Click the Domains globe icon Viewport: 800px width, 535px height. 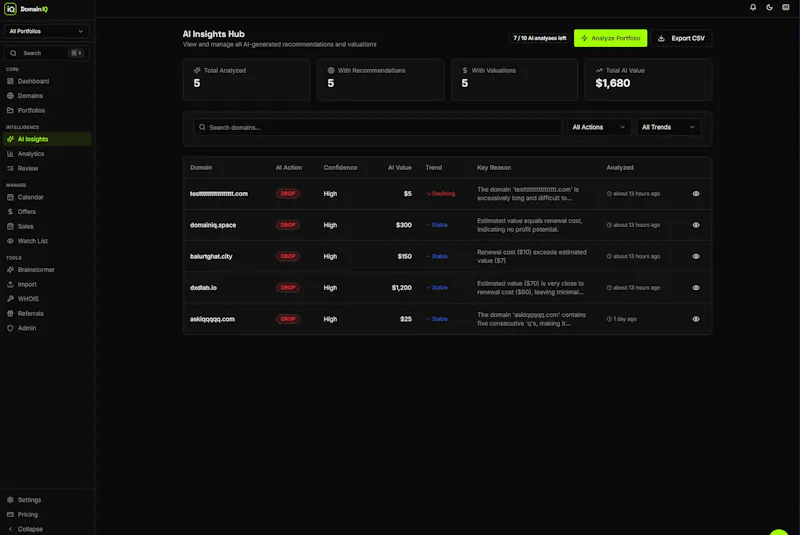[x=10, y=96]
